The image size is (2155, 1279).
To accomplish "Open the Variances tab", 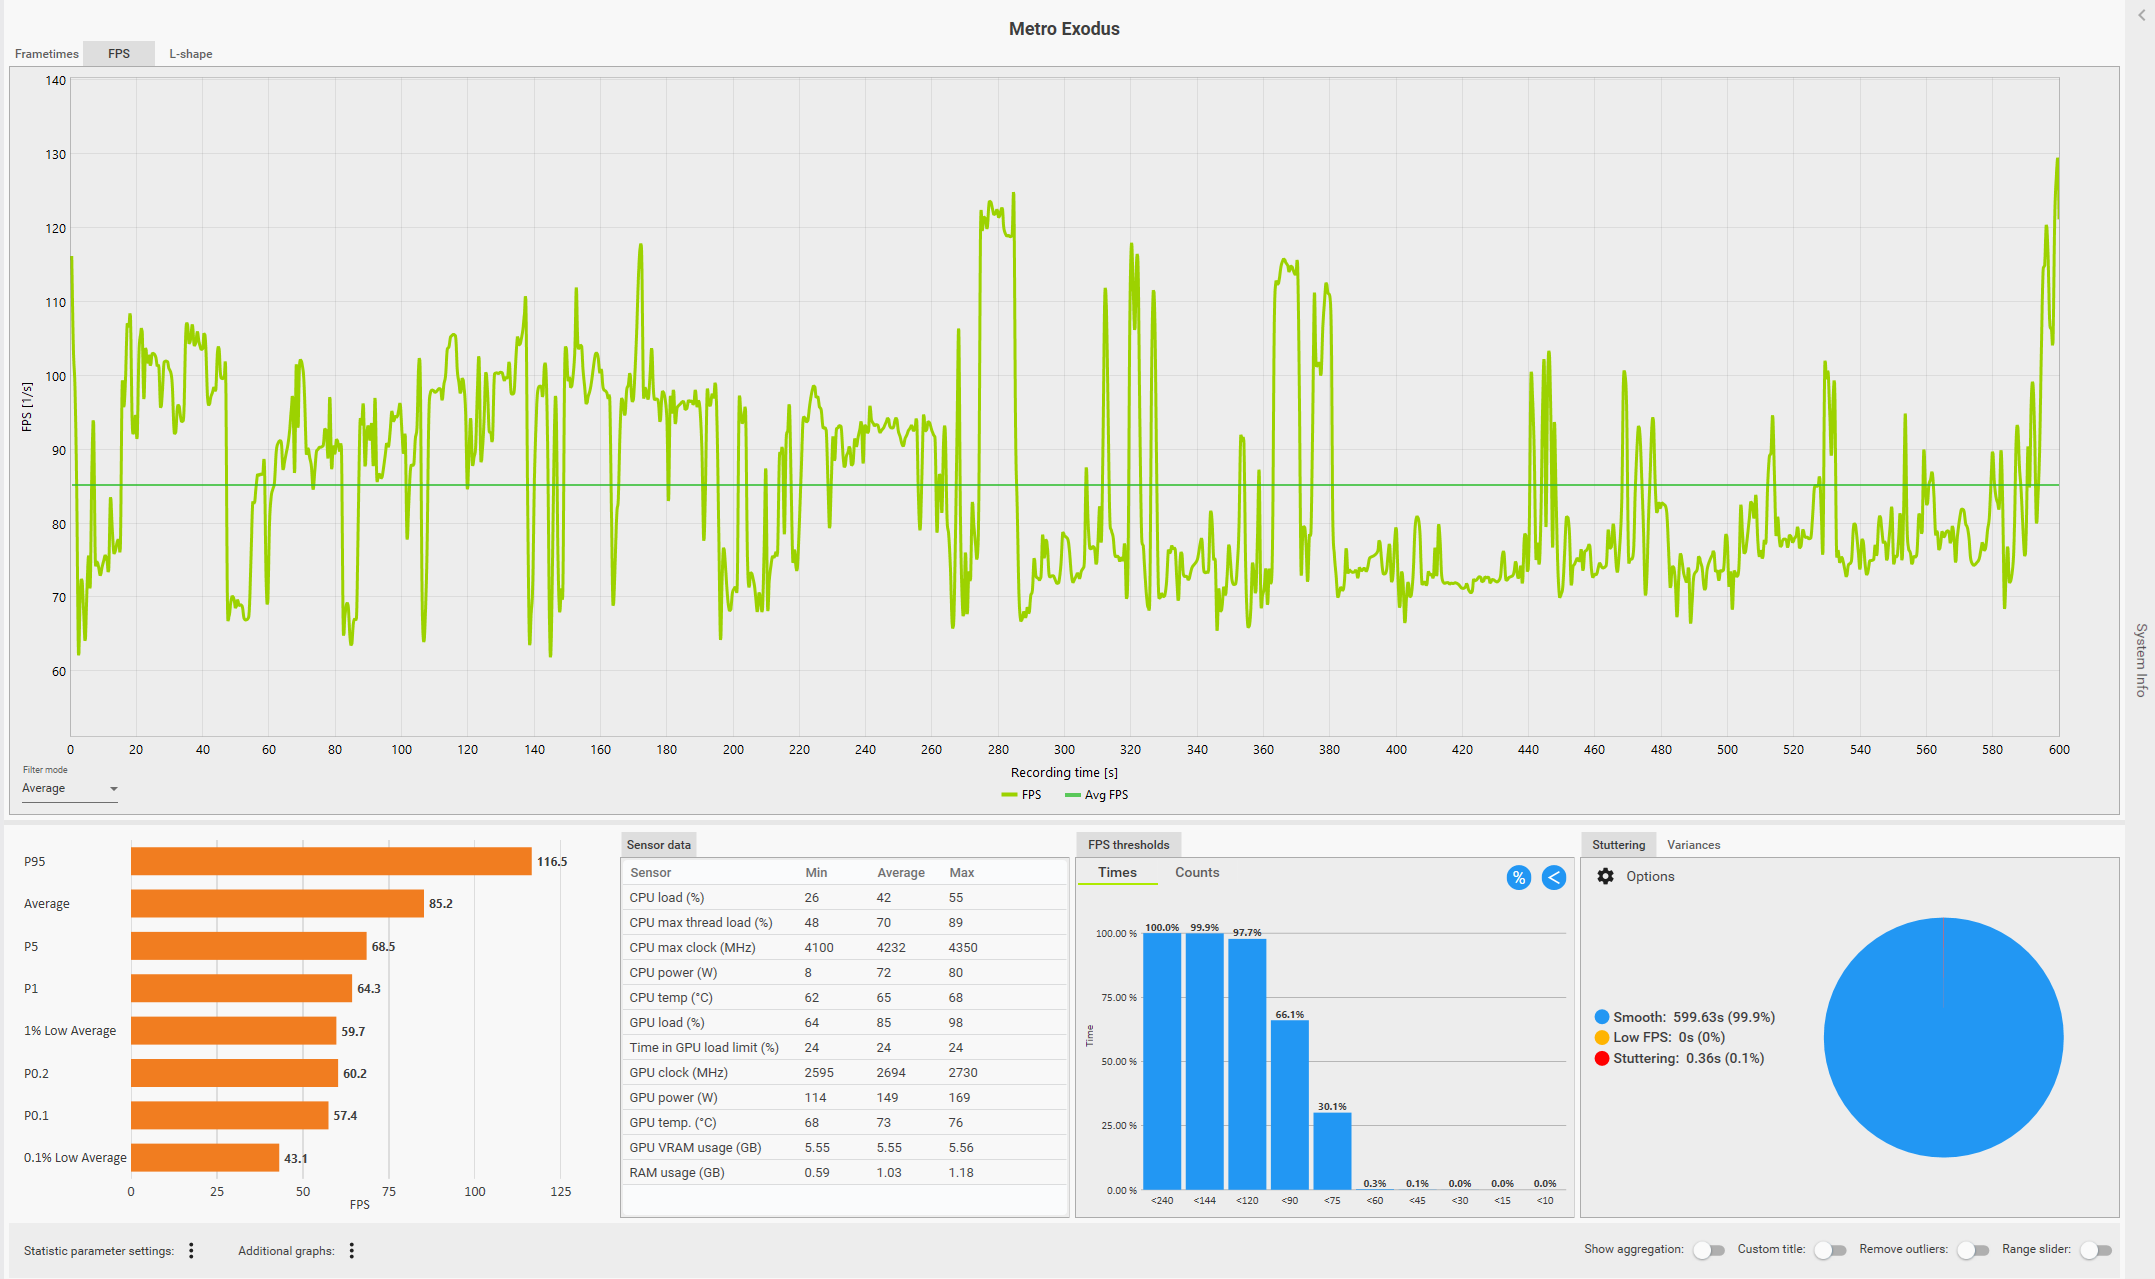I will [x=1693, y=845].
